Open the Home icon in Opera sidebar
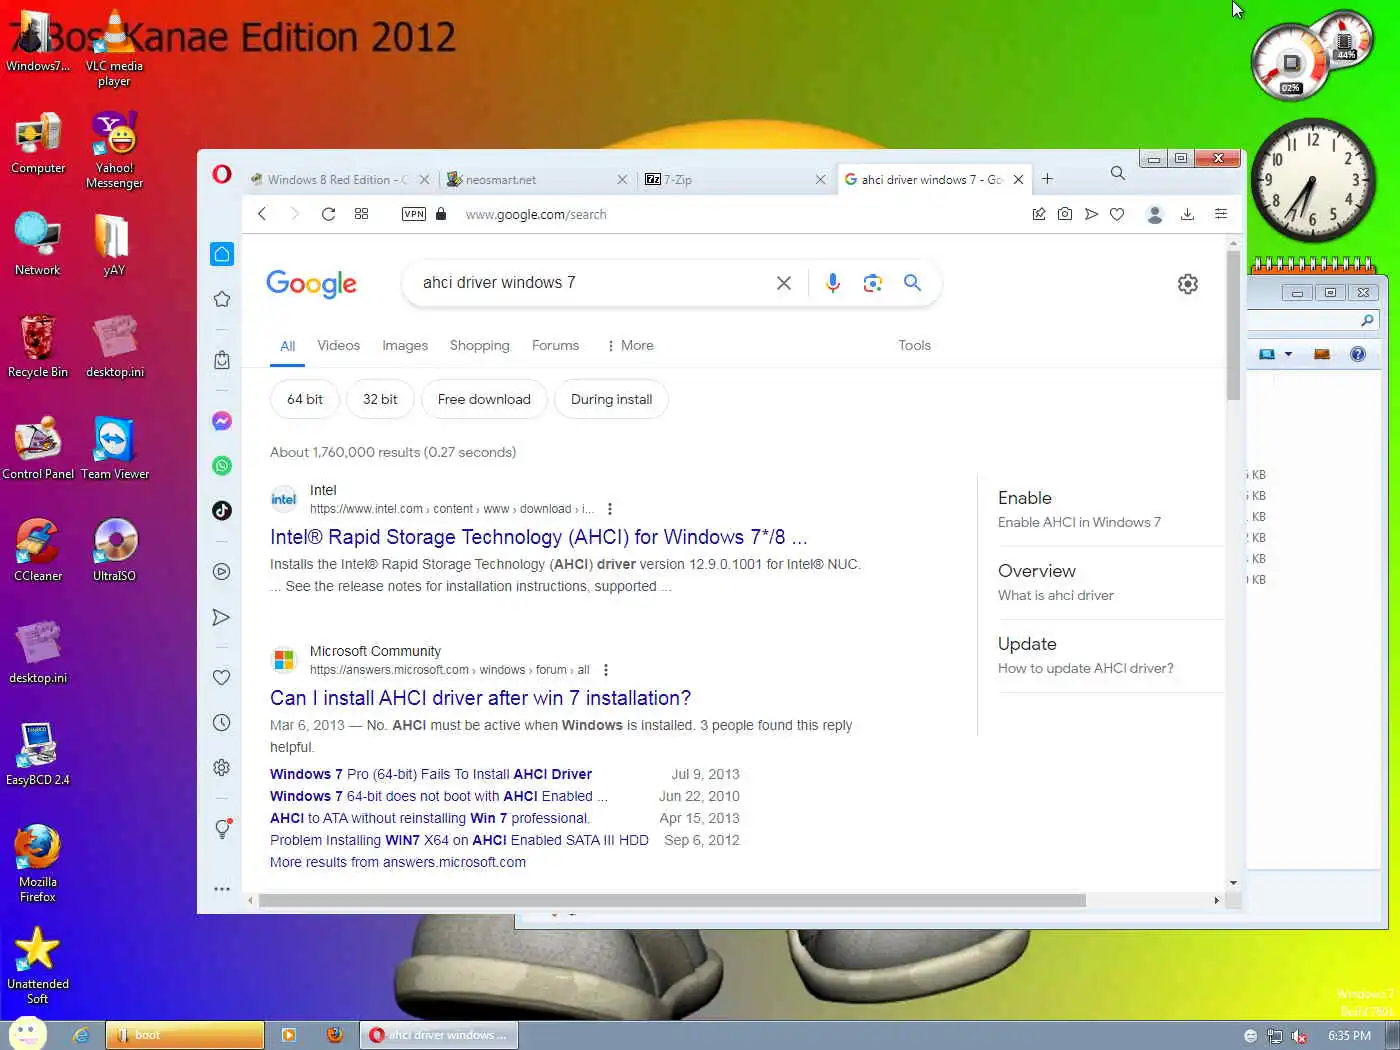 (222, 254)
